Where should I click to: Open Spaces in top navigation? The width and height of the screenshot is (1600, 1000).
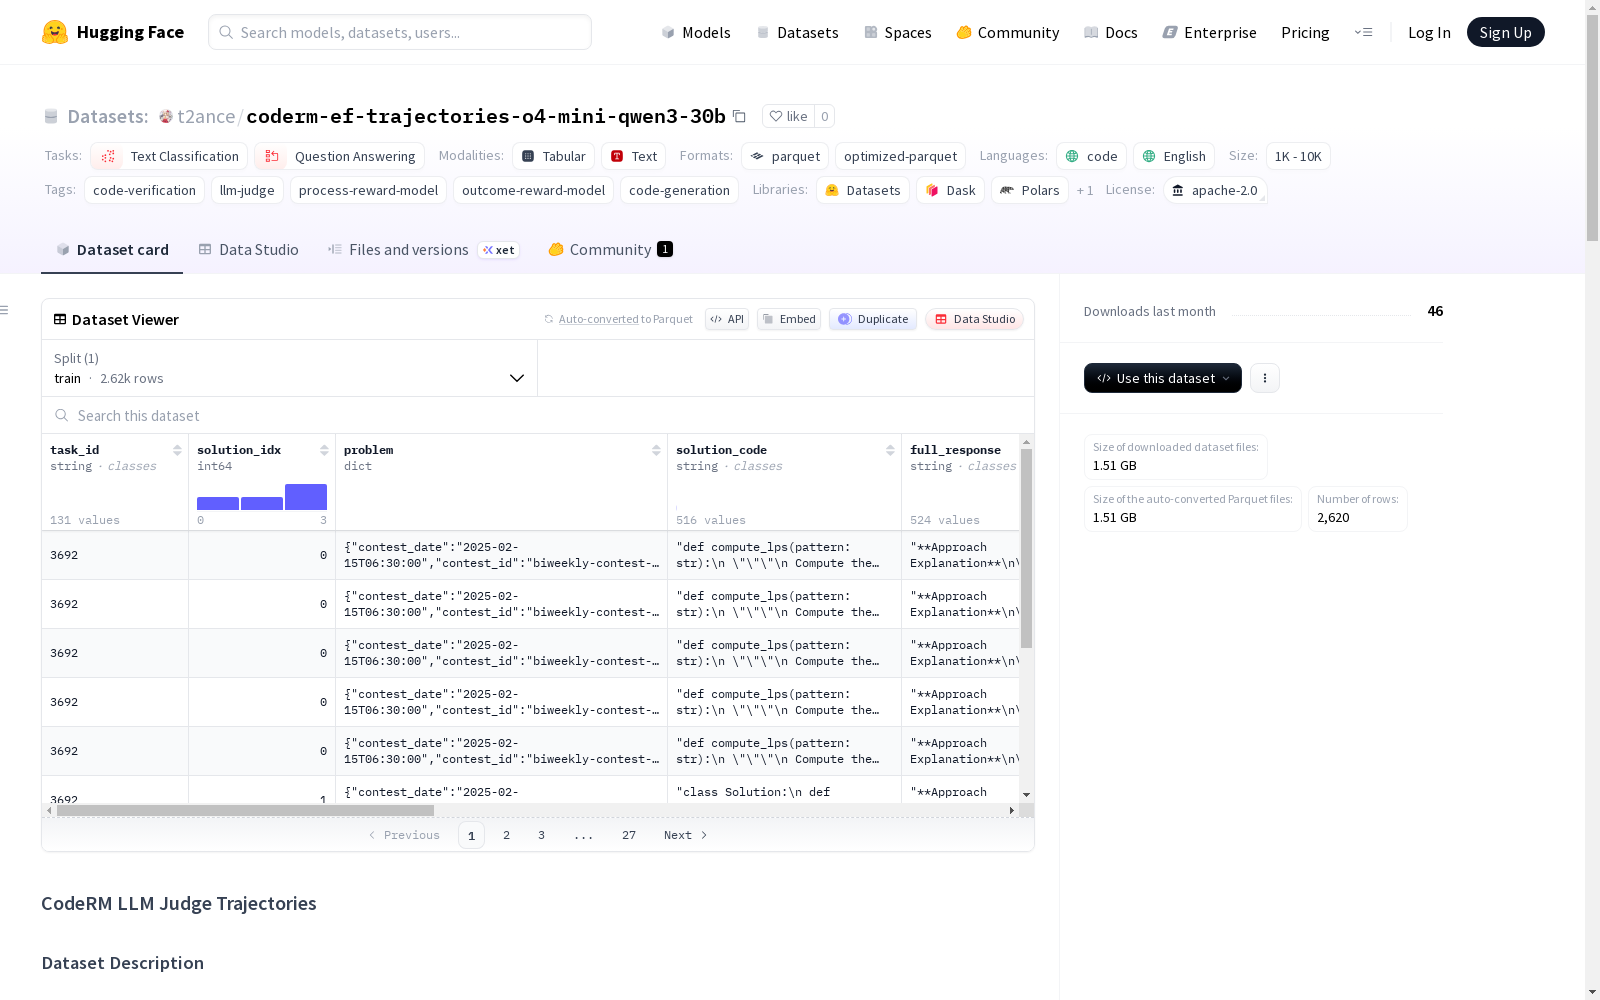[x=897, y=32]
